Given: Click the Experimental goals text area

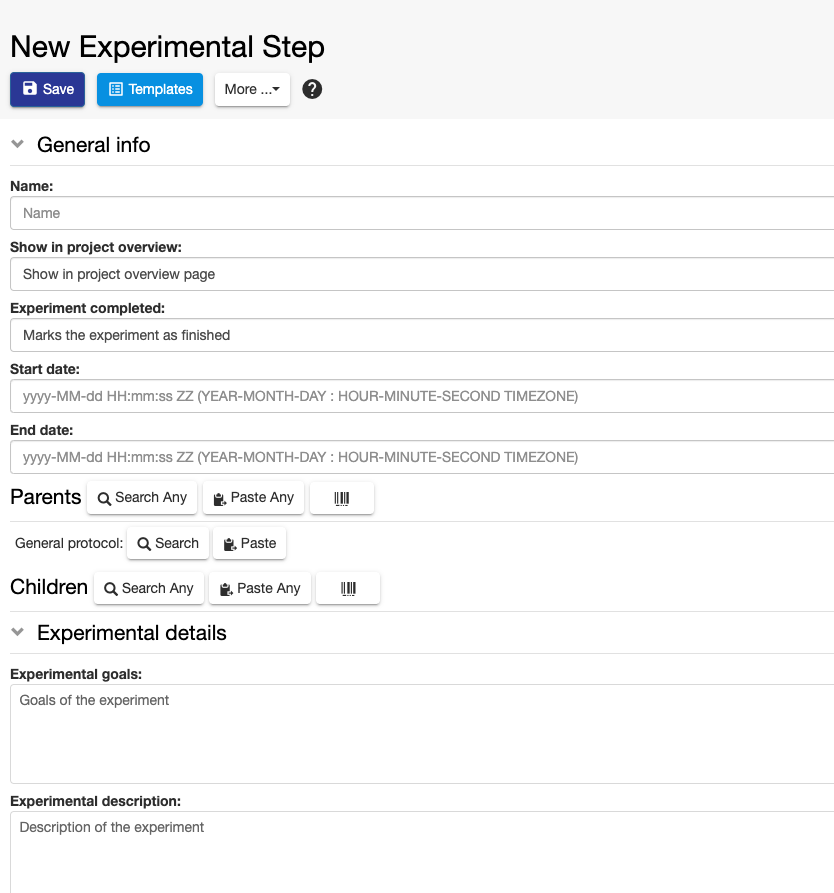Looking at the screenshot, I should tap(422, 734).
